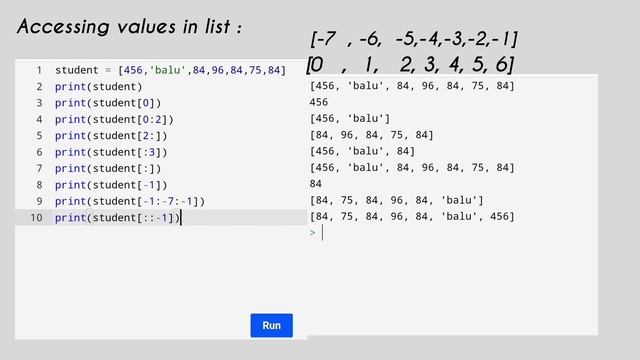Click the output line showing 456
Screen dimensions: 640x360
click(318, 102)
